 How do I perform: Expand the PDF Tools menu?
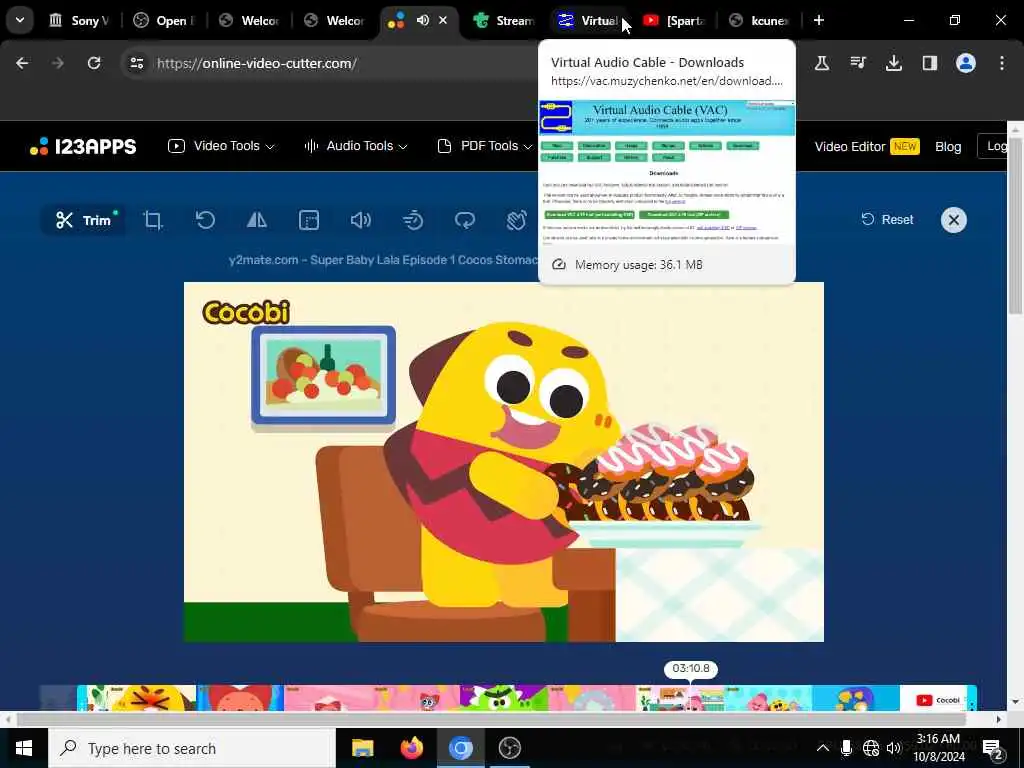click(485, 146)
